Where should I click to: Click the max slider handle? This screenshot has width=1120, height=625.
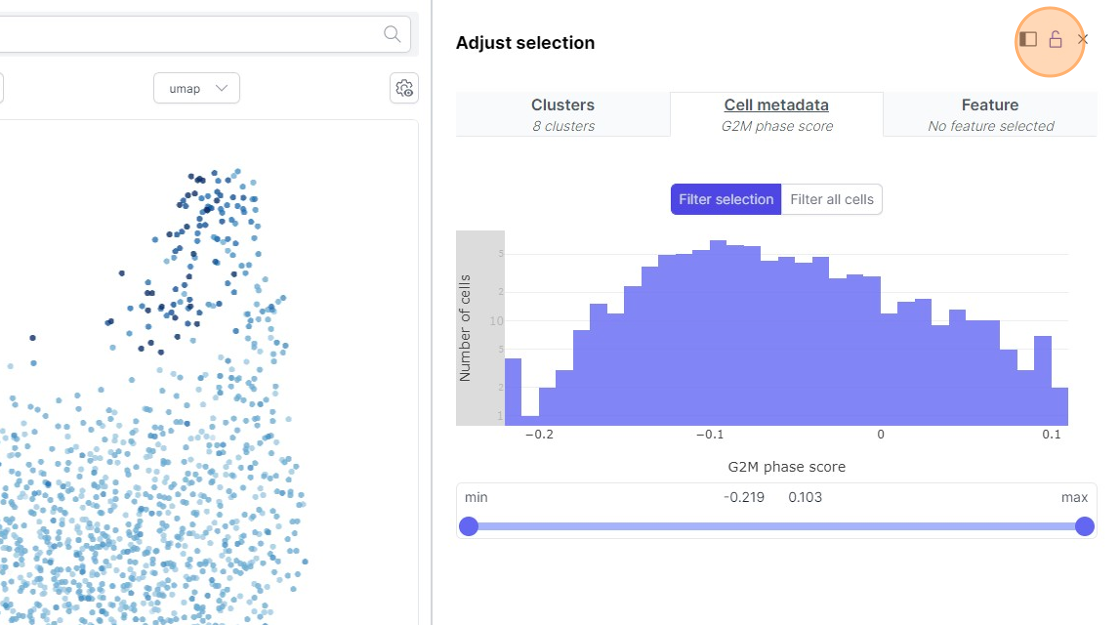tap(1084, 526)
